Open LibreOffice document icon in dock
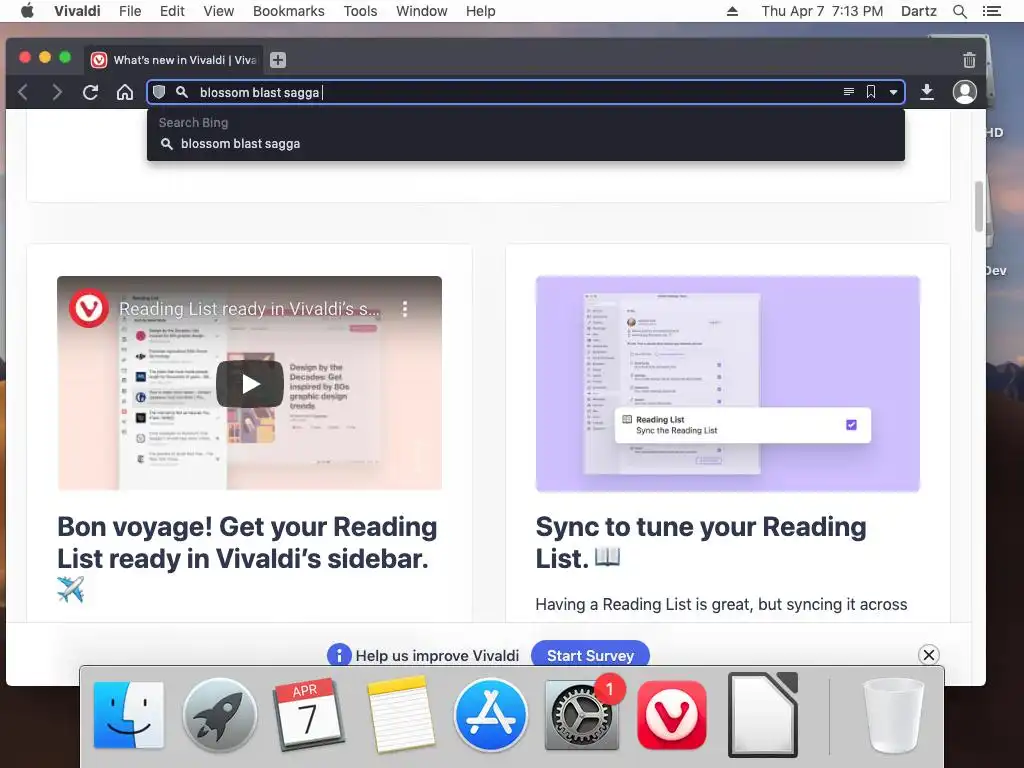The height and width of the screenshot is (768, 1024). coord(763,715)
